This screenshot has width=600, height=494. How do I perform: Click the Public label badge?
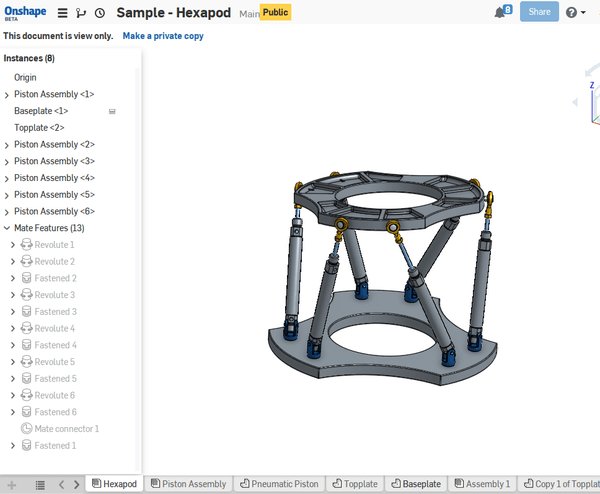coord(276,12)
